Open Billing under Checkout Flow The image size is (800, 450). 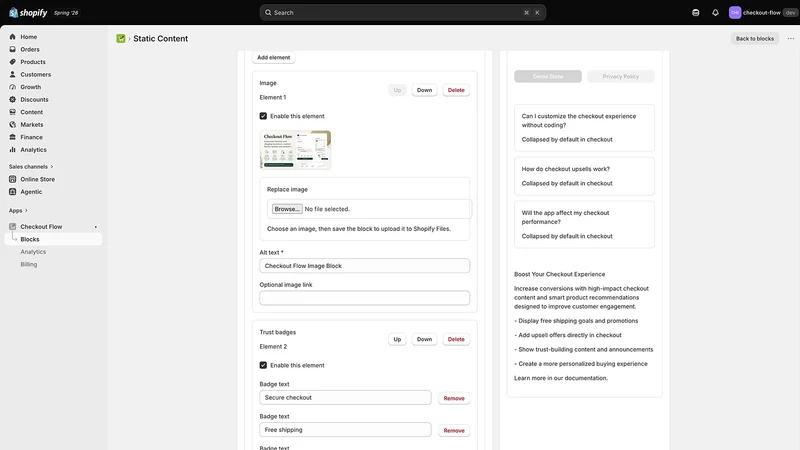[x=29, y=264]
